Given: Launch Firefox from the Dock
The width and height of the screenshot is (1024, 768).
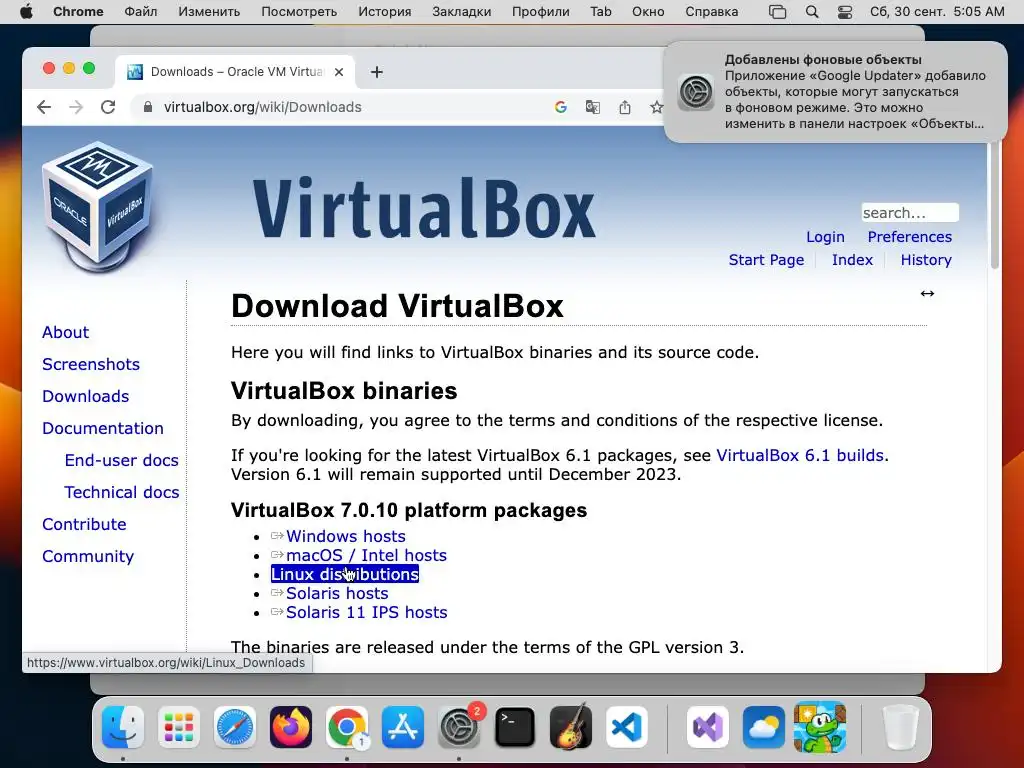Looking at the screenshot, I should 291,727.
